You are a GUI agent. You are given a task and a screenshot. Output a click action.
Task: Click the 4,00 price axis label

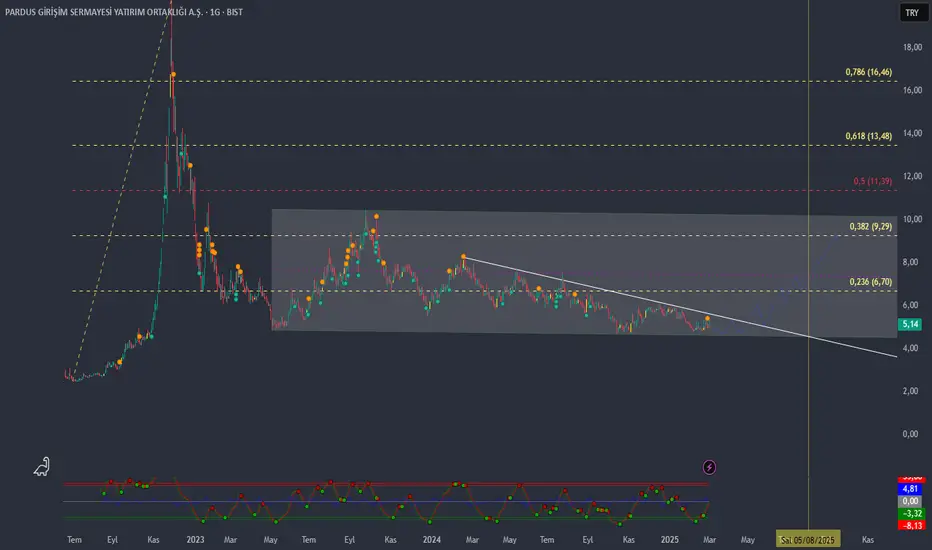[910, 348]
